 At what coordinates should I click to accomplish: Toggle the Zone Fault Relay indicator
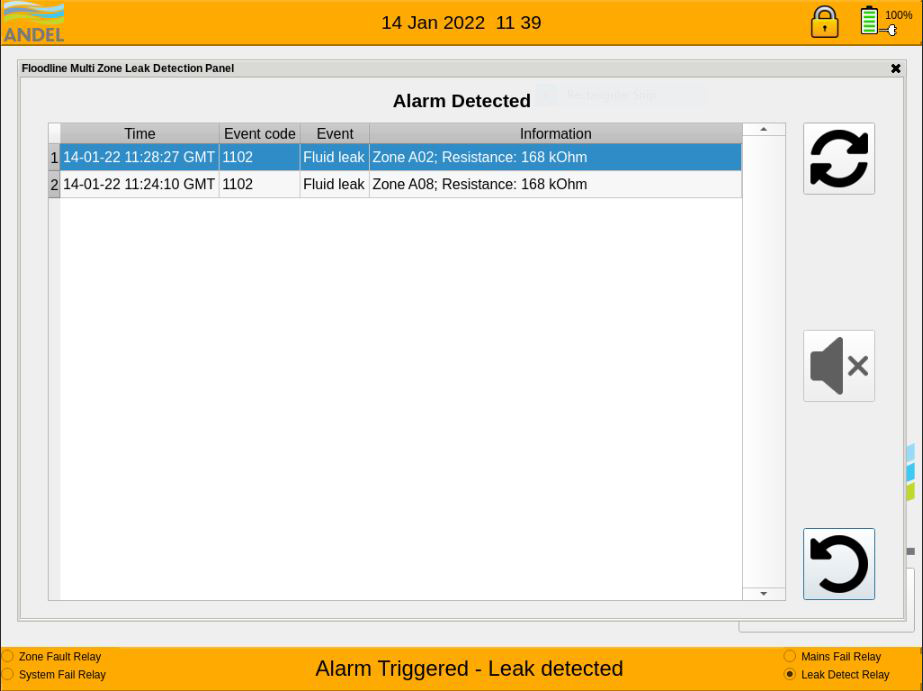[8, 657]
